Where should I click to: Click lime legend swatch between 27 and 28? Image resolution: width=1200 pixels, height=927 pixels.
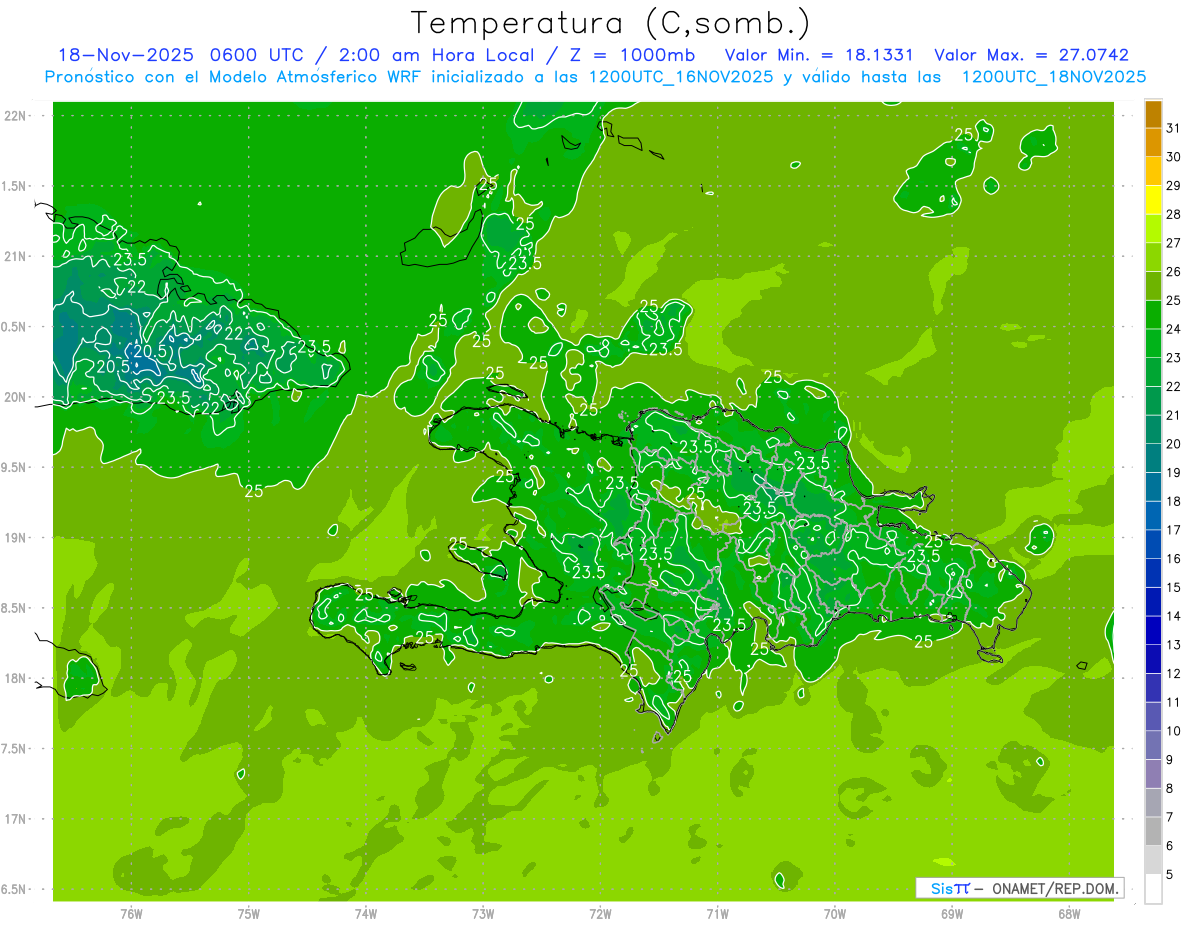(1153, 228)
